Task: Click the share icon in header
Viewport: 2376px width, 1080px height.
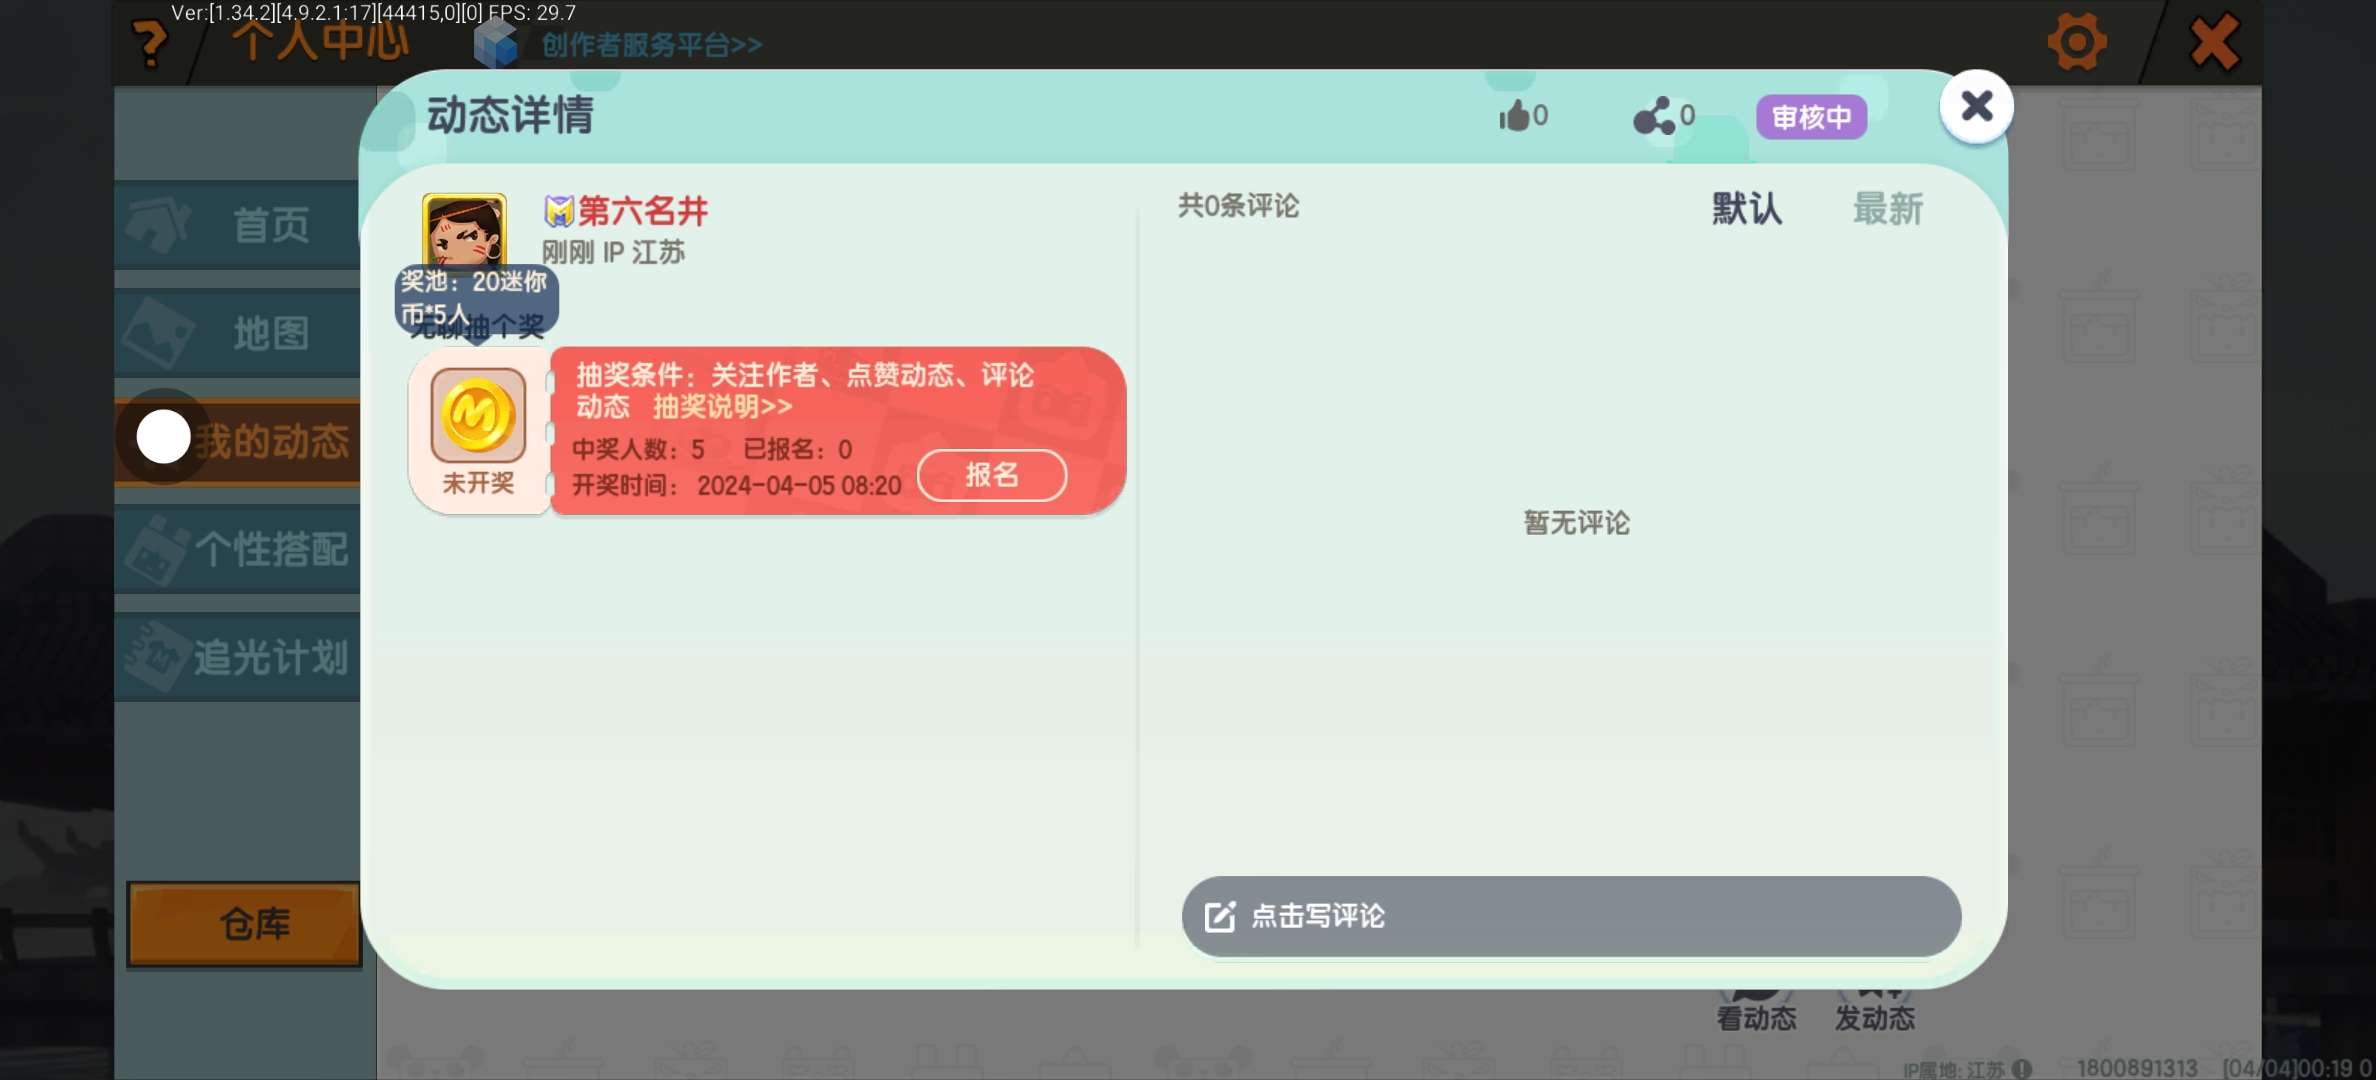Action: [x=1654, y=116]
